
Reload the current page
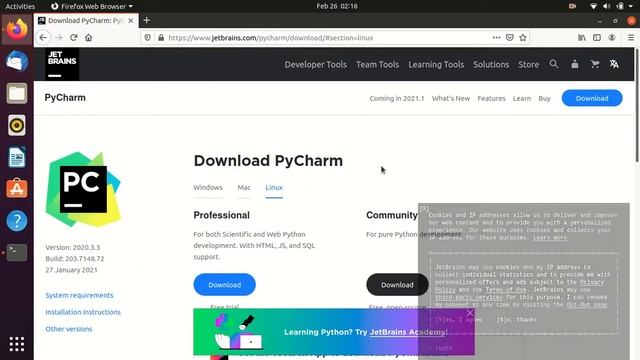tap(73, 38)
